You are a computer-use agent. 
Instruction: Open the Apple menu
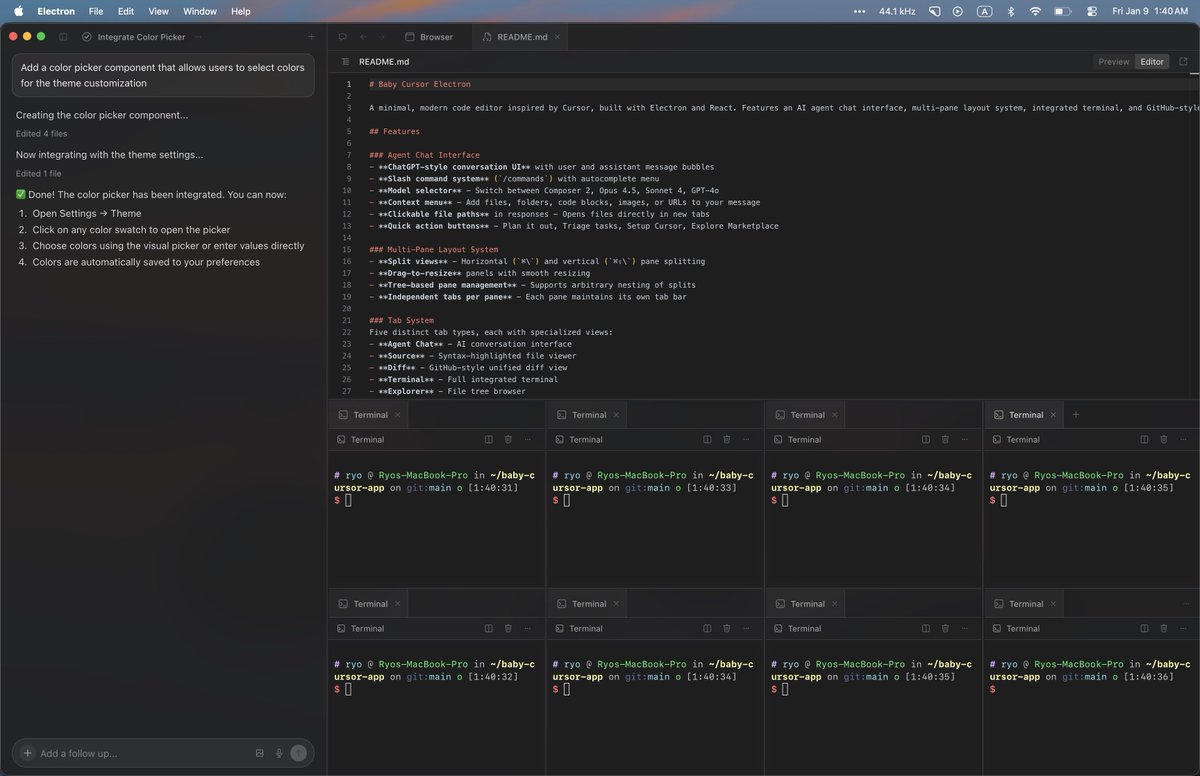[18, 11]
